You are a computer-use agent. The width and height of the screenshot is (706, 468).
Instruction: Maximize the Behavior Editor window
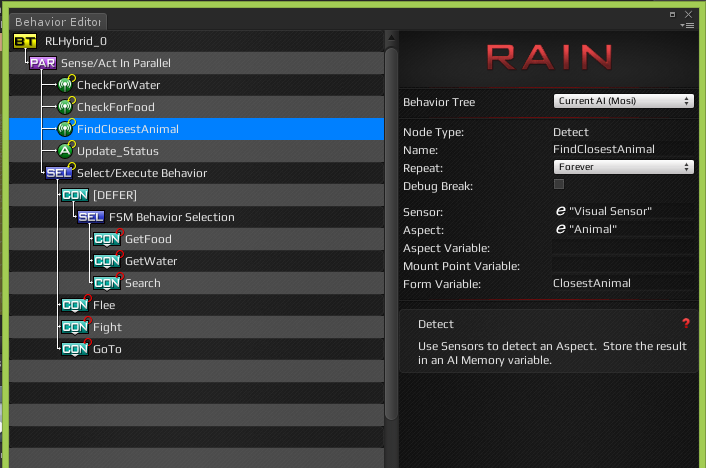coord(672,14)
